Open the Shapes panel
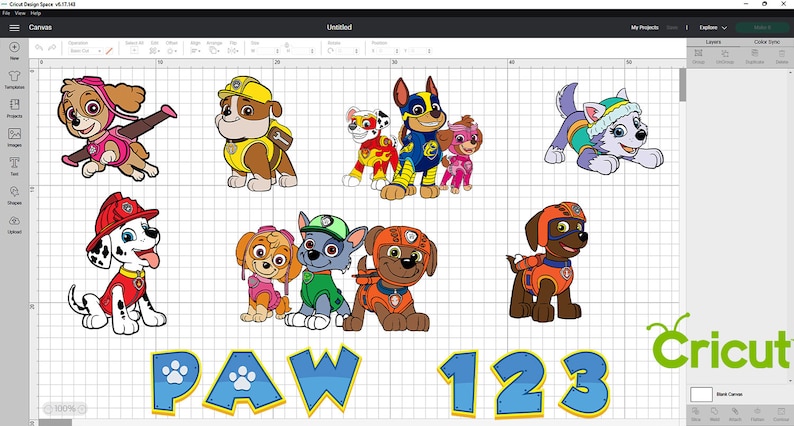The image size is (794, 426). pyautogui.click(x=14, y=195)
